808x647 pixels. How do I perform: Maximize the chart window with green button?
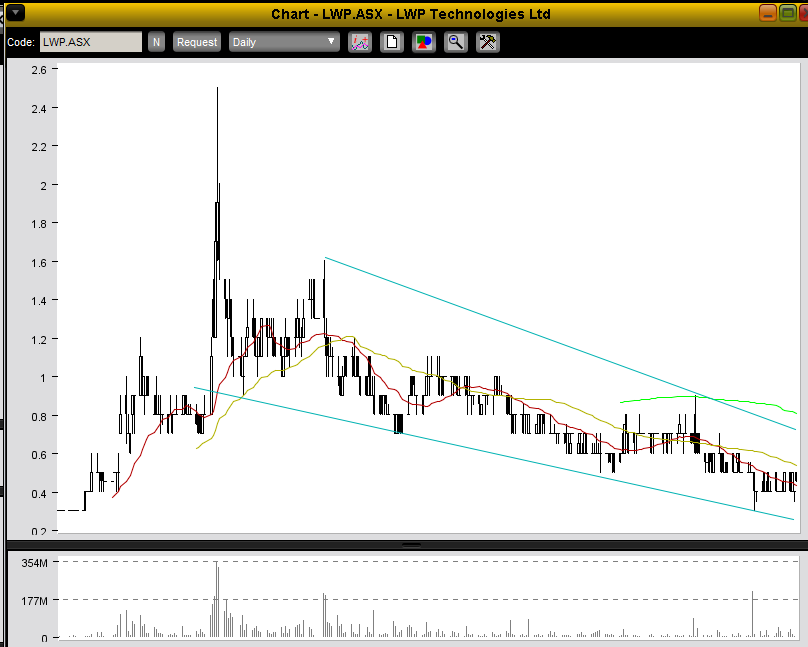[787, 12]
